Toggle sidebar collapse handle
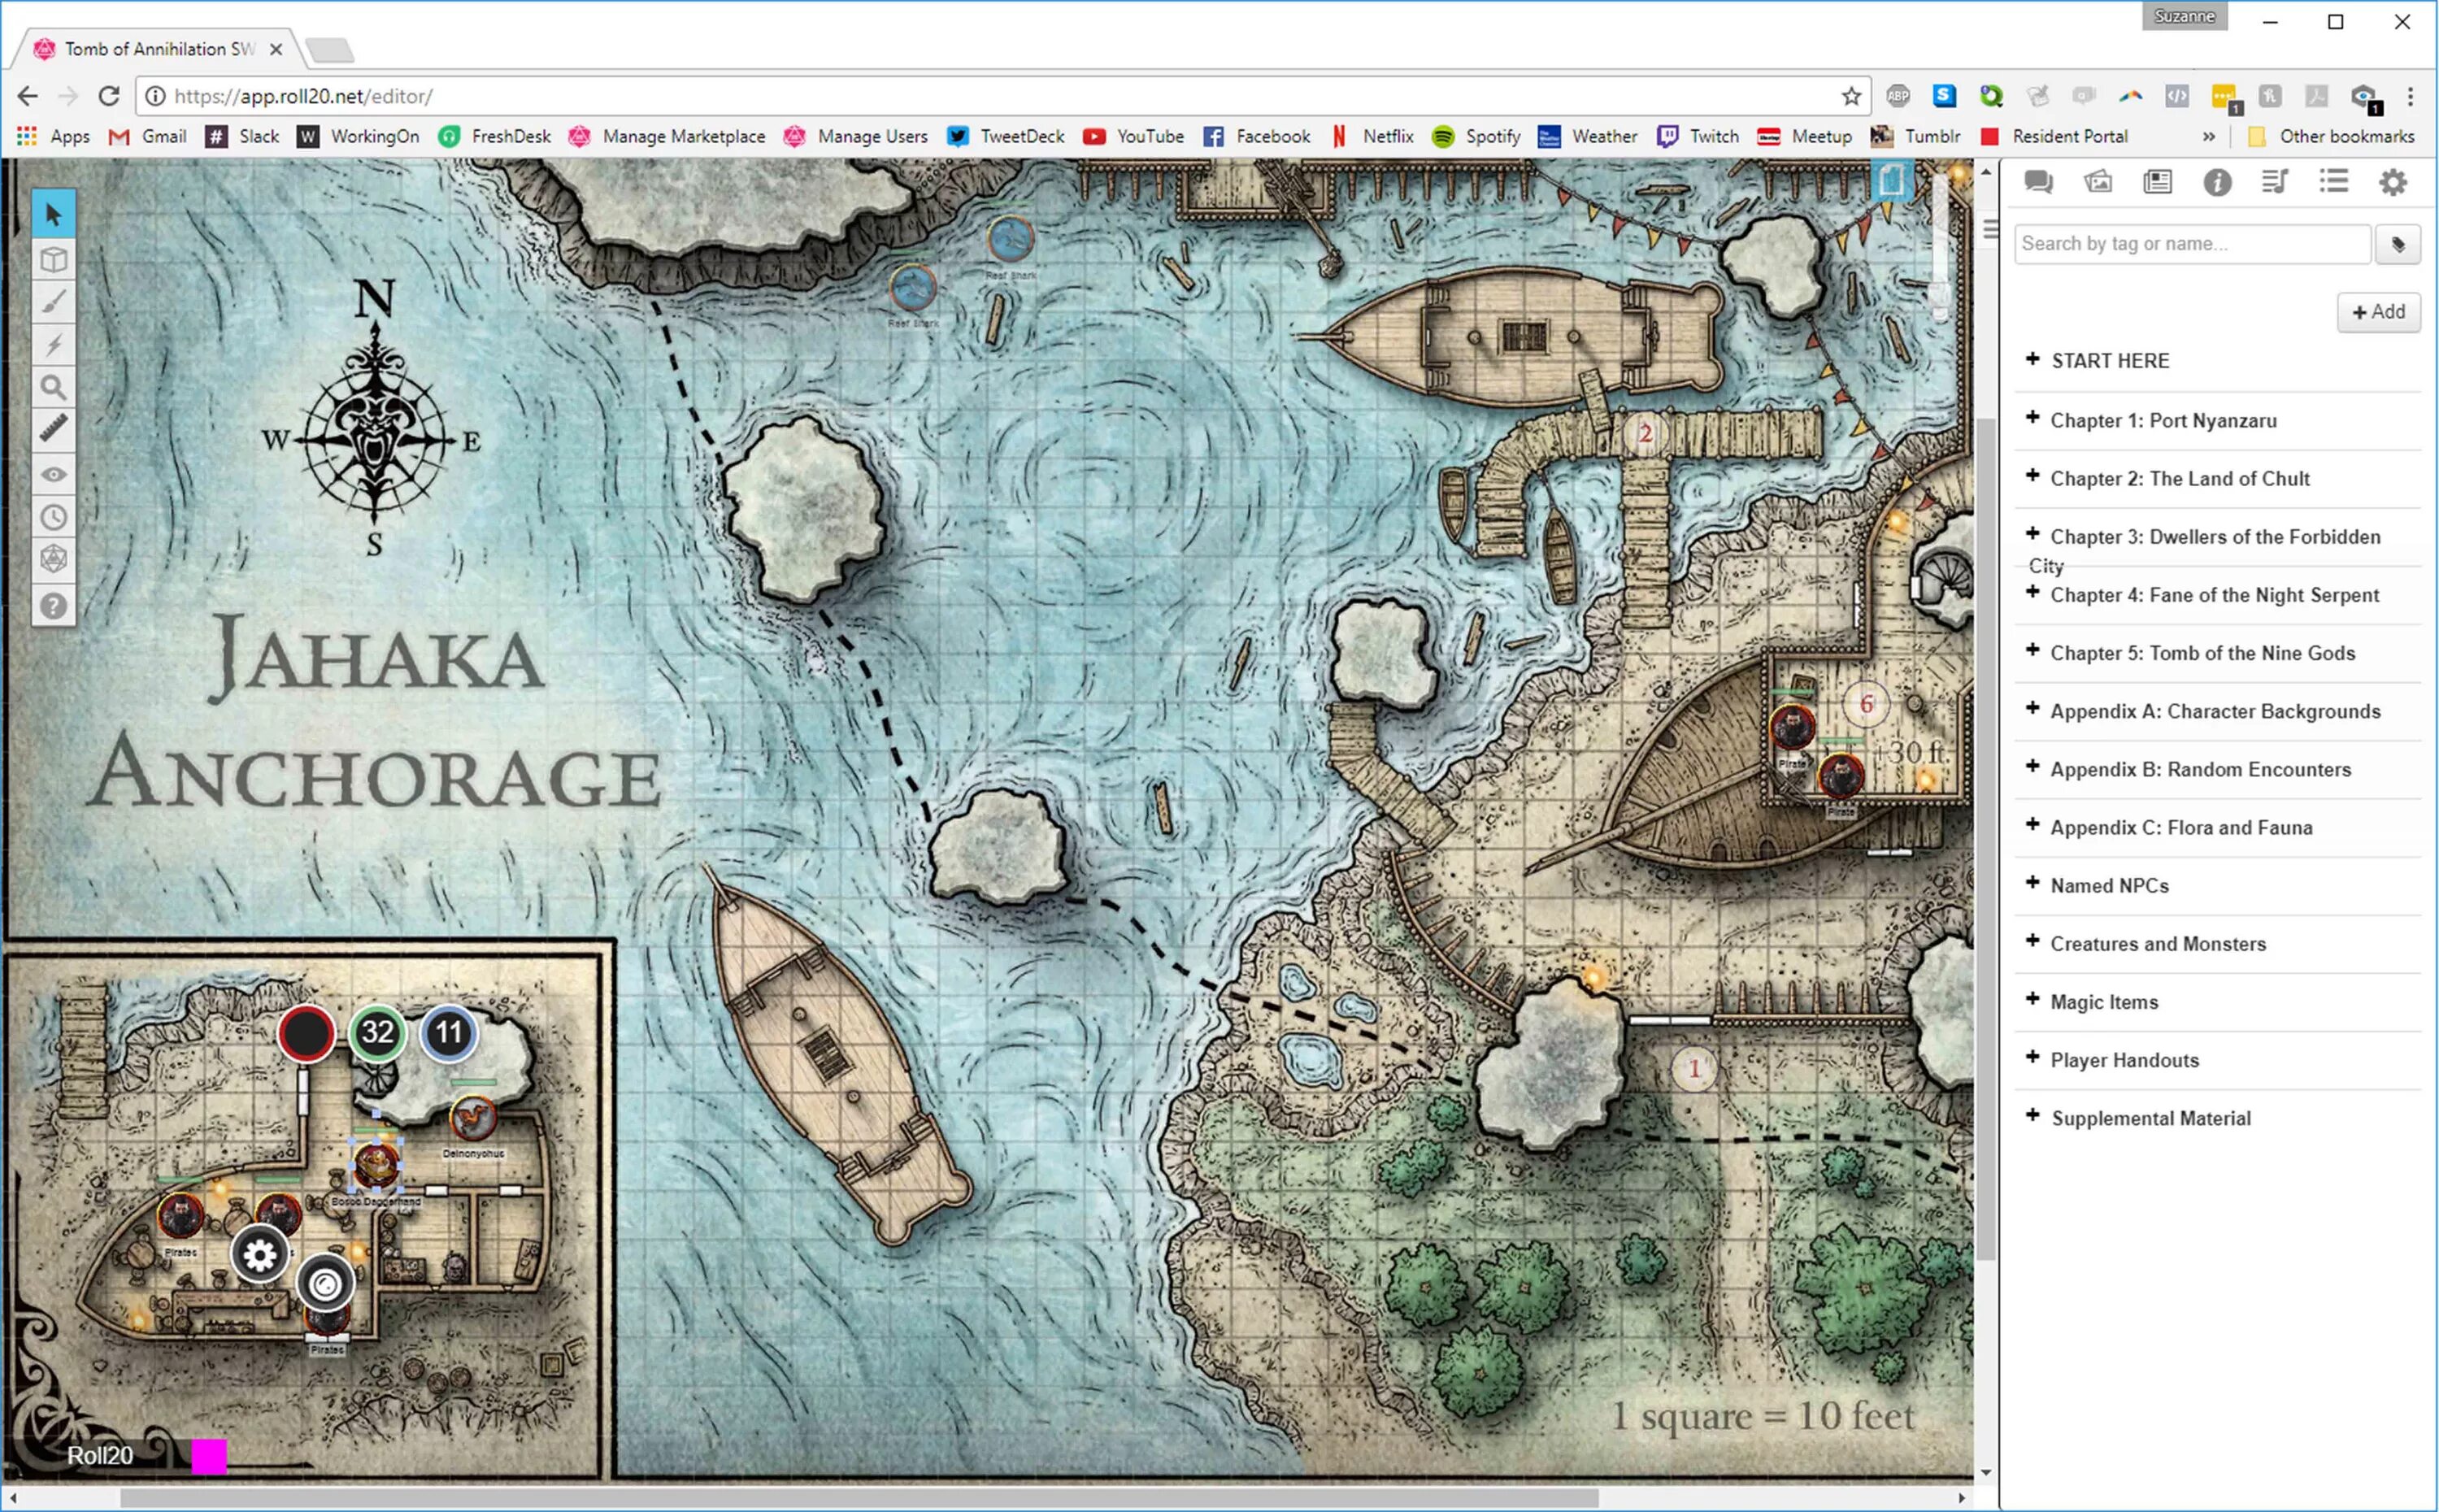 tap(1990, 230)
